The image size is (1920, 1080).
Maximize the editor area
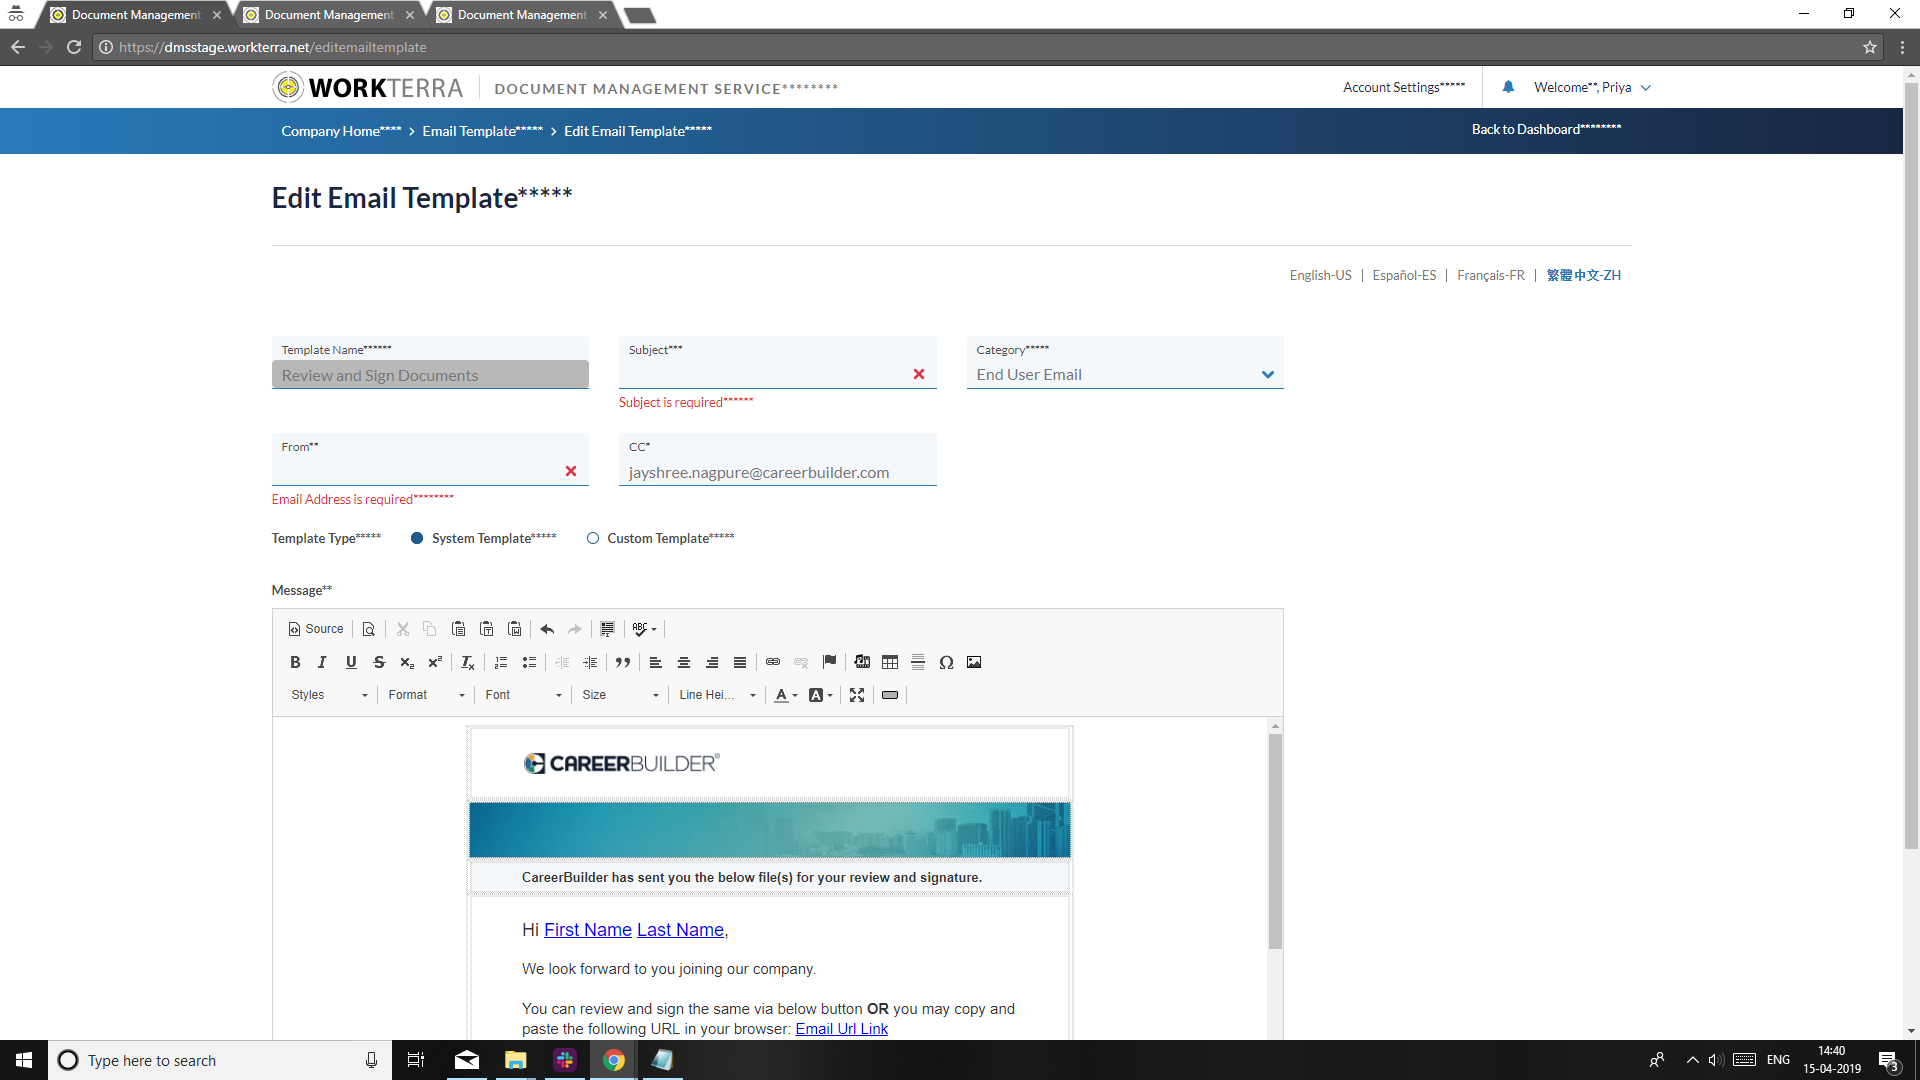point(857,695)
